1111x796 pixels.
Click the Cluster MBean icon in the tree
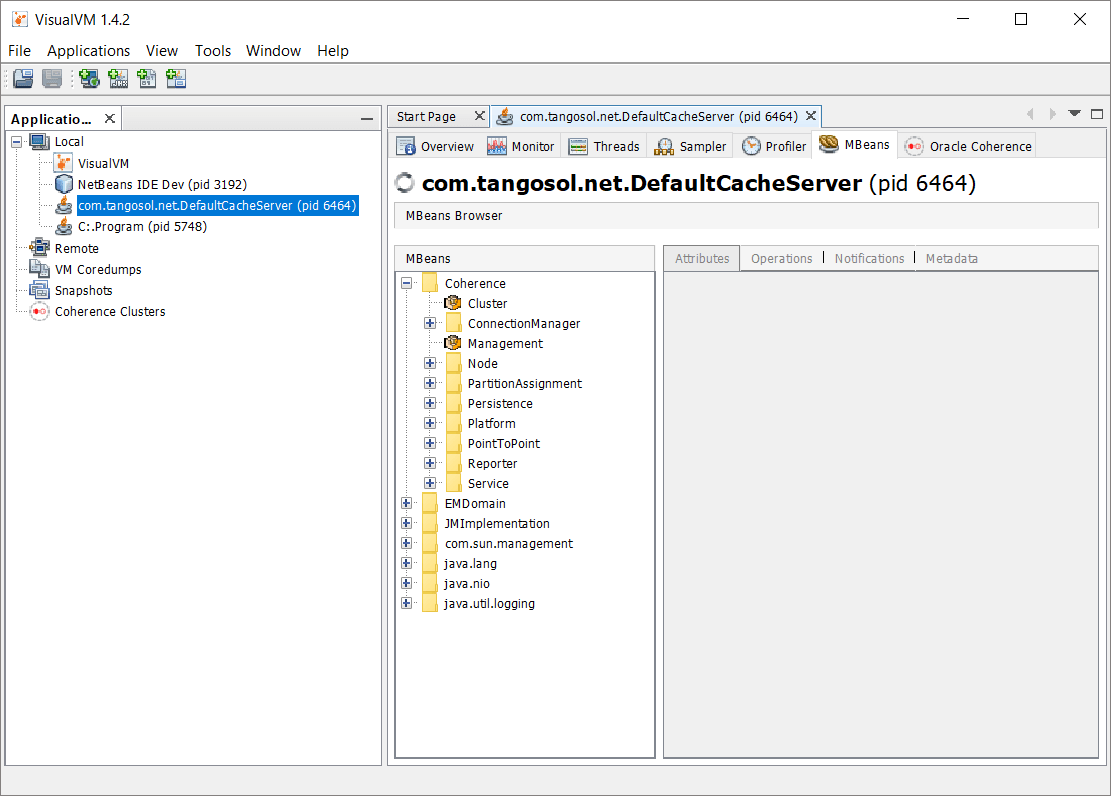coord(453,303)
